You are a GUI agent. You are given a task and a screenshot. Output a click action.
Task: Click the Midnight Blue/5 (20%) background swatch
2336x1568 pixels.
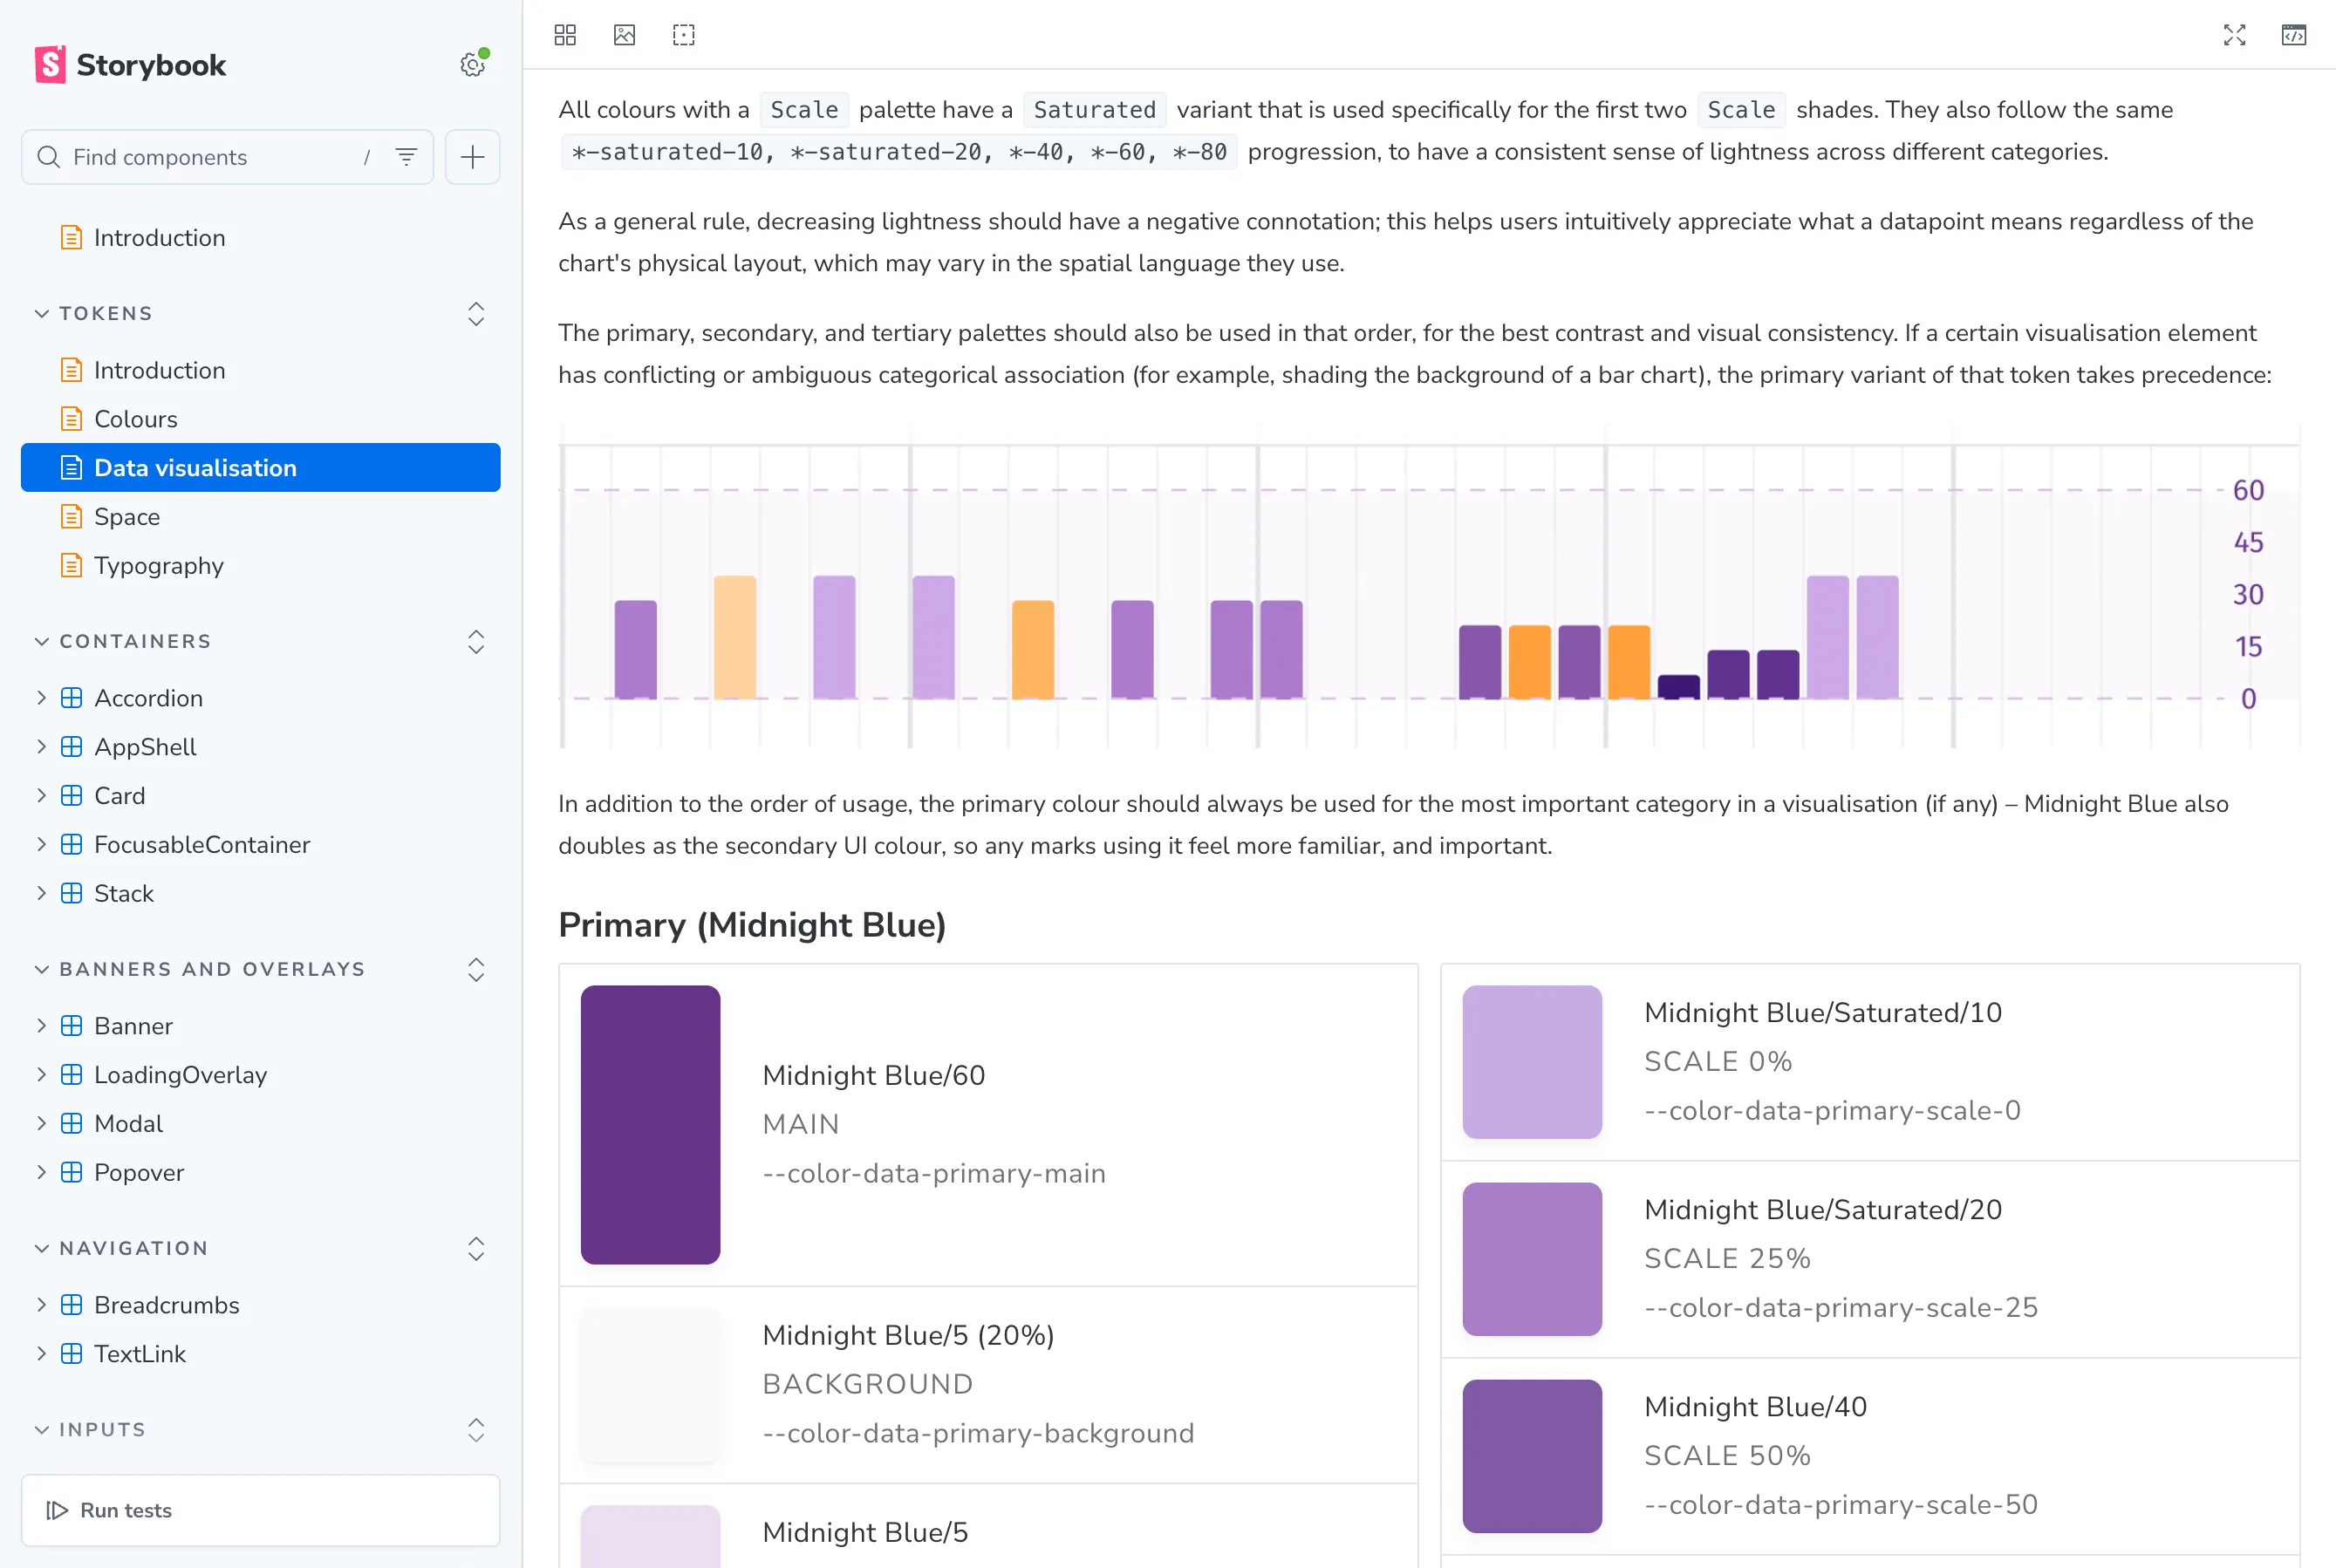650,1386
